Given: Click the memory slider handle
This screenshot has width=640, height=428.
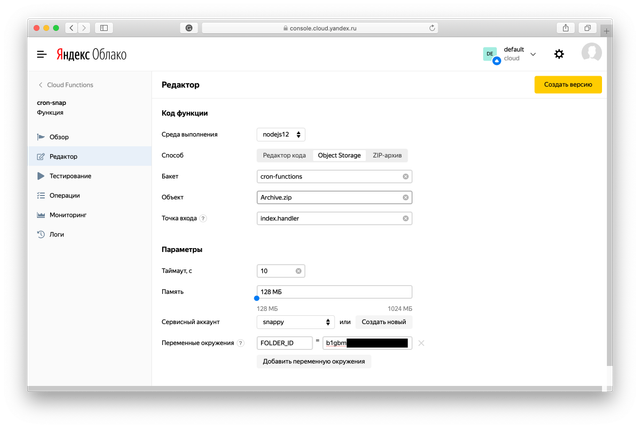Looking at the screenshot, I should (257, 297).
